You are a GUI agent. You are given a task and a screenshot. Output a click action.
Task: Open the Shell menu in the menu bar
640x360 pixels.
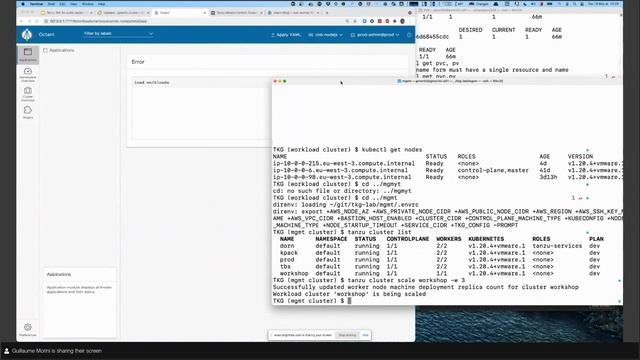pyautogui.click(x=51, y=4)
